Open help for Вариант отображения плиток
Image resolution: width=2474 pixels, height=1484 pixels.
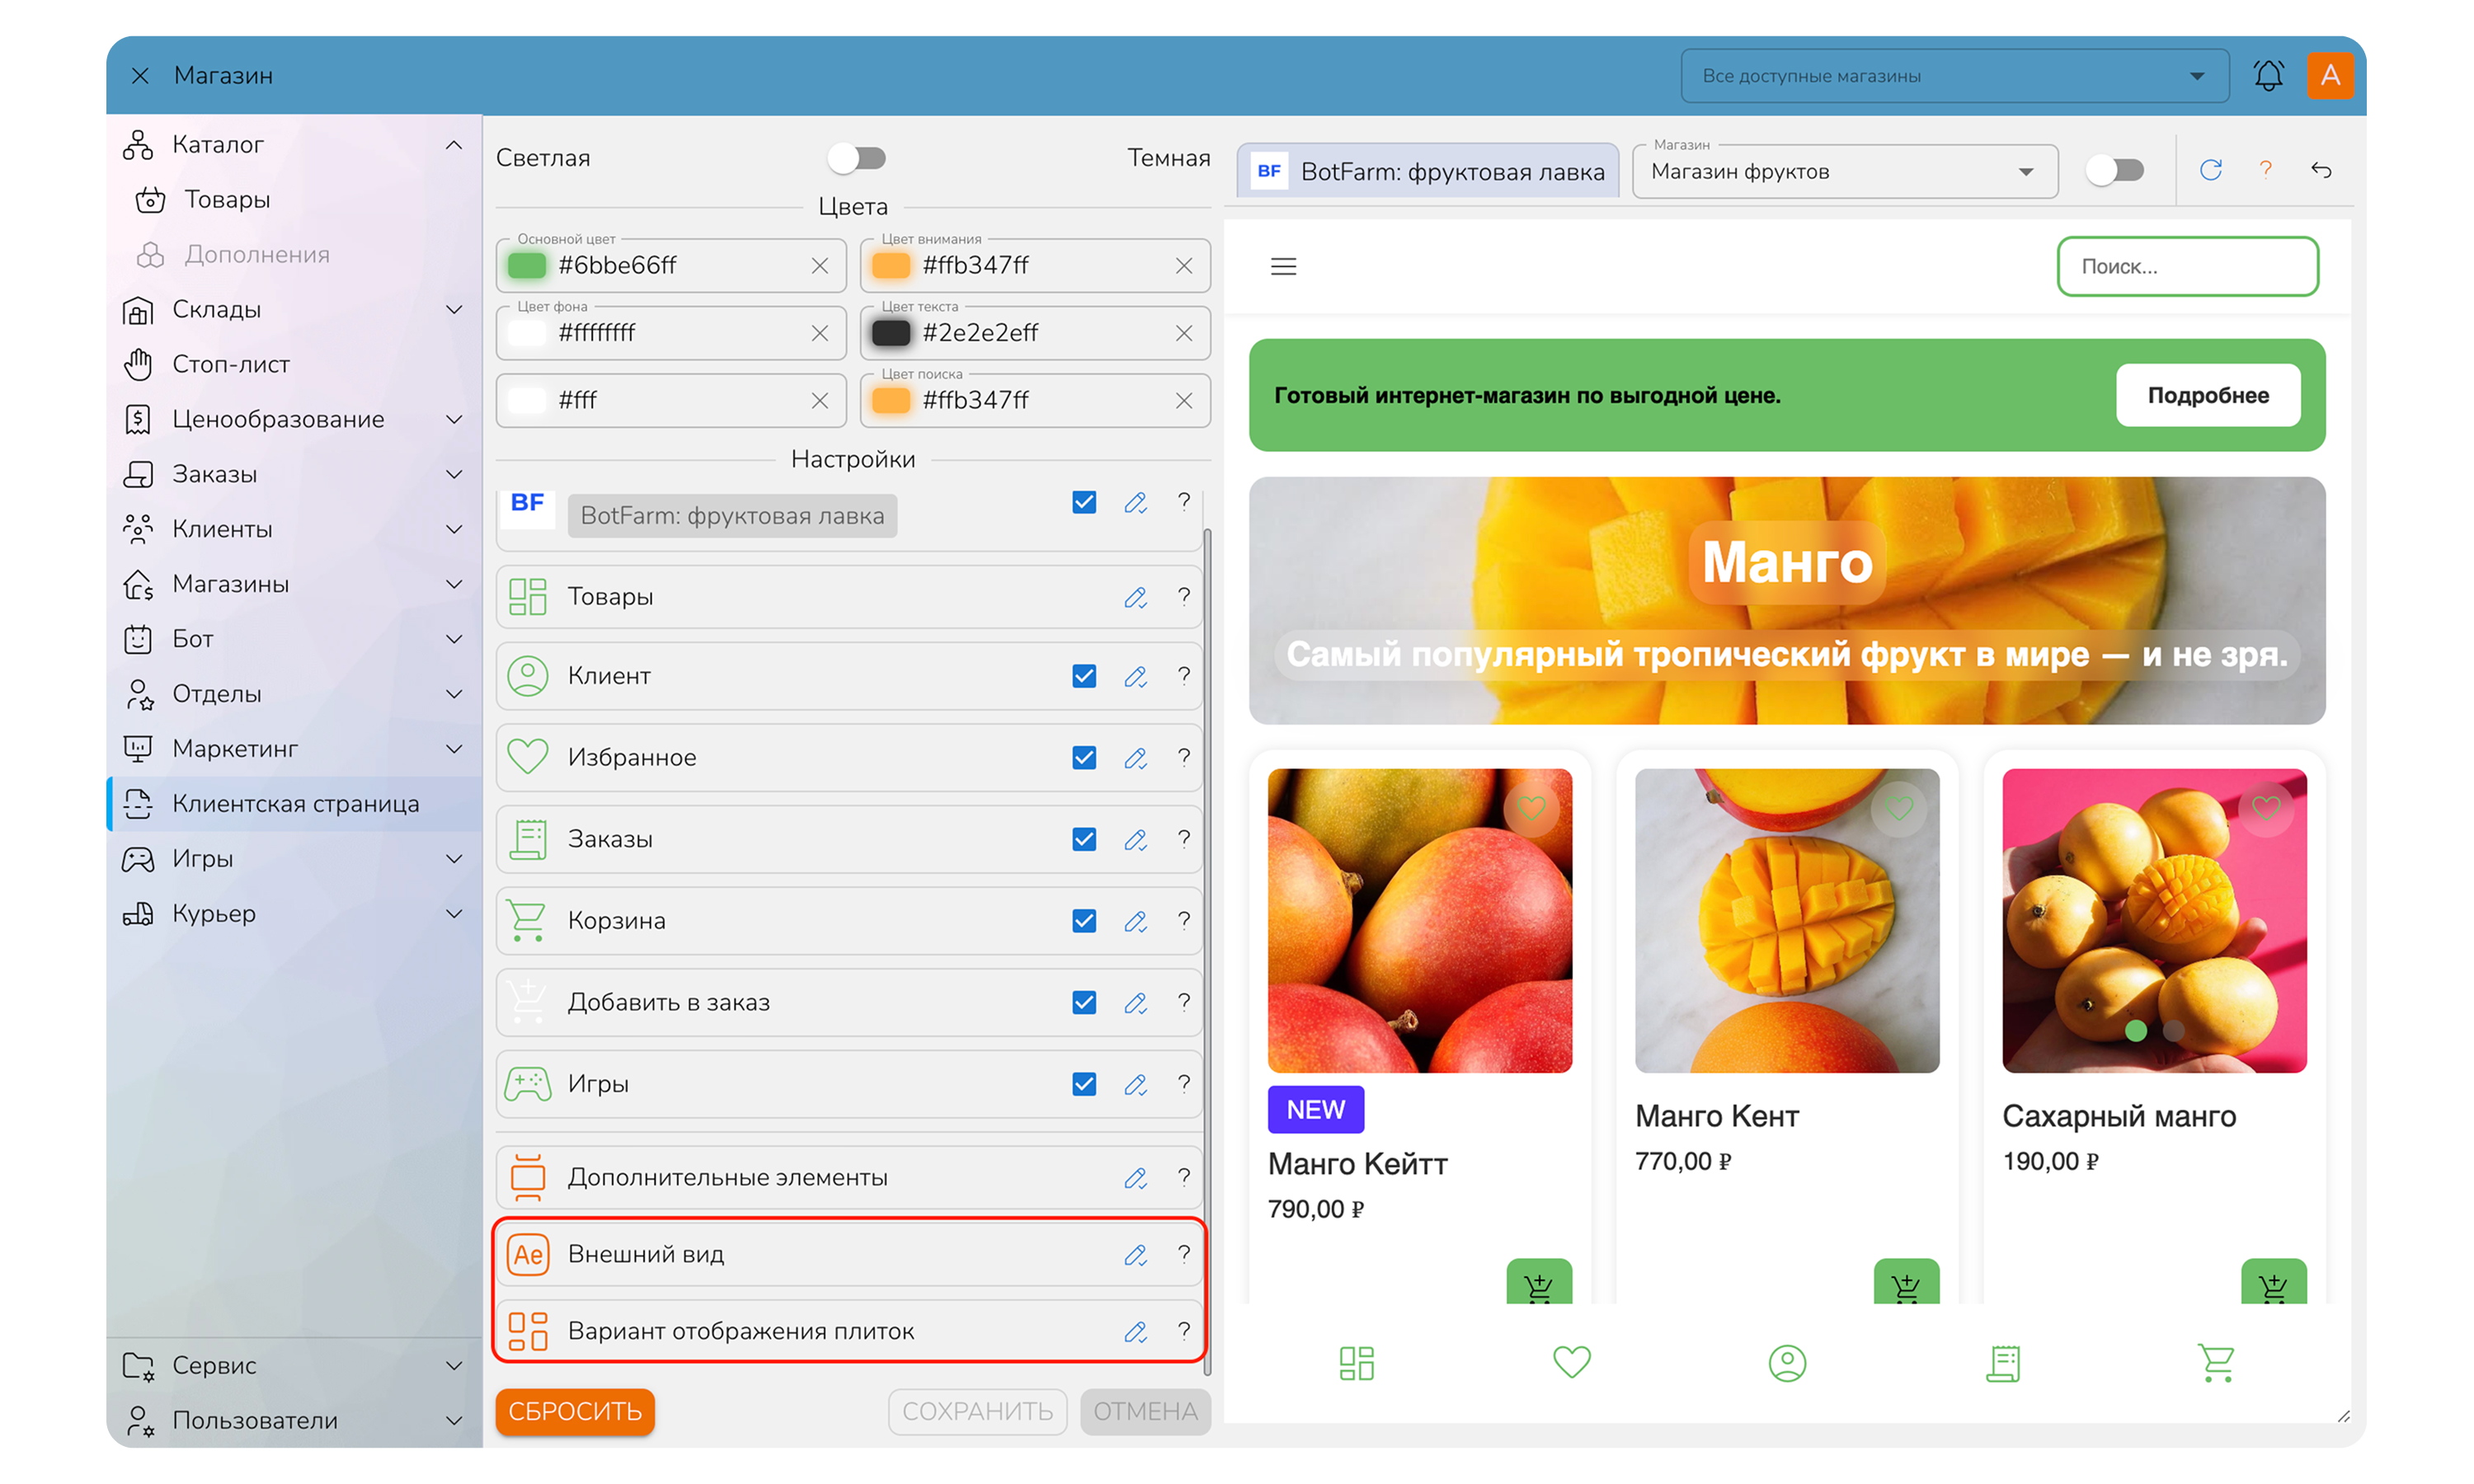1184,1330
